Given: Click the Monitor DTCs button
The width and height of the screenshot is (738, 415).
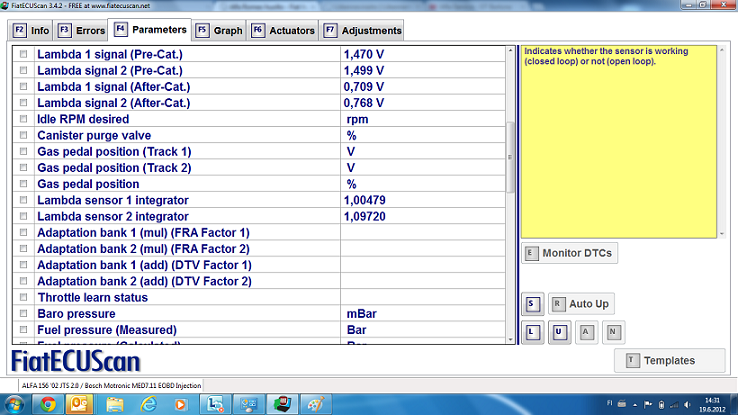Looking at the screenshot, I should pyautogui.click(x=570, y=253).
